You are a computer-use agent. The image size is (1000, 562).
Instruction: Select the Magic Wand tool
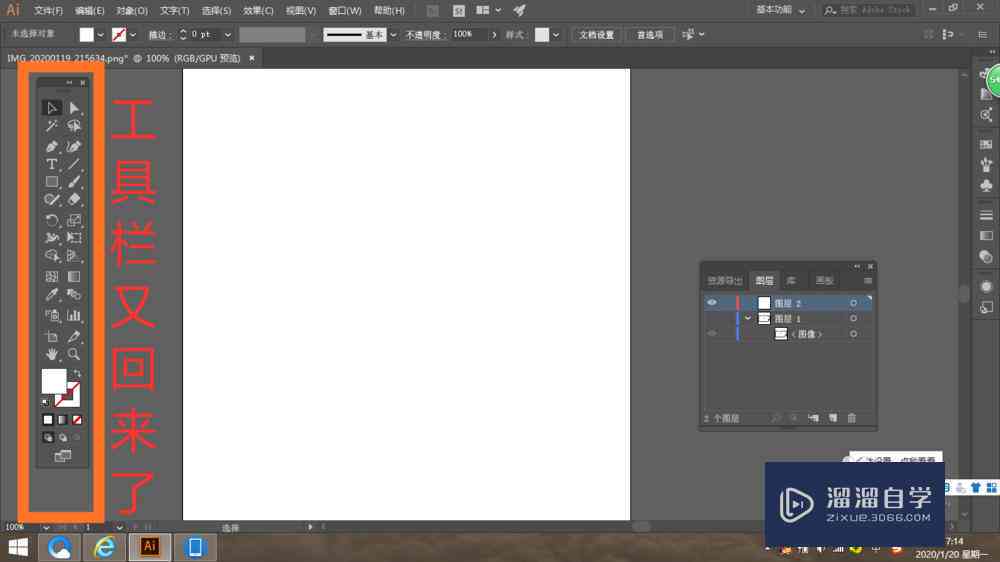(52, 126)
